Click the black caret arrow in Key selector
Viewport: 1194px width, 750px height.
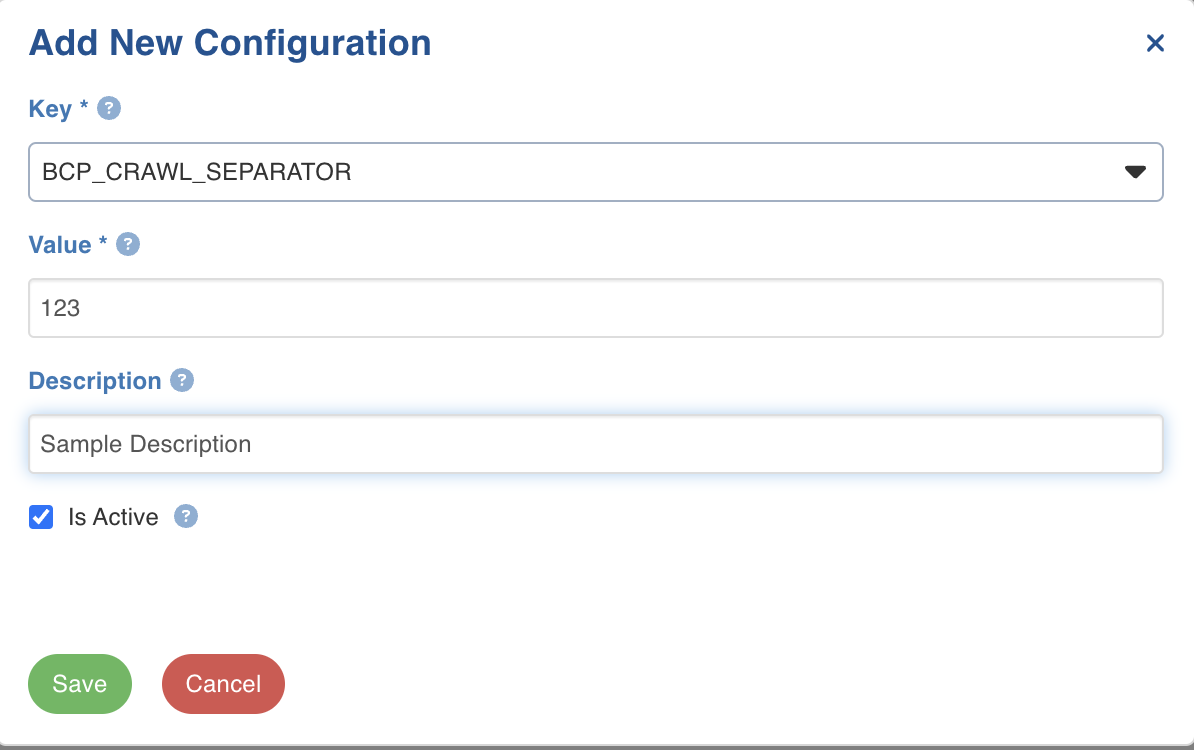1135,172
